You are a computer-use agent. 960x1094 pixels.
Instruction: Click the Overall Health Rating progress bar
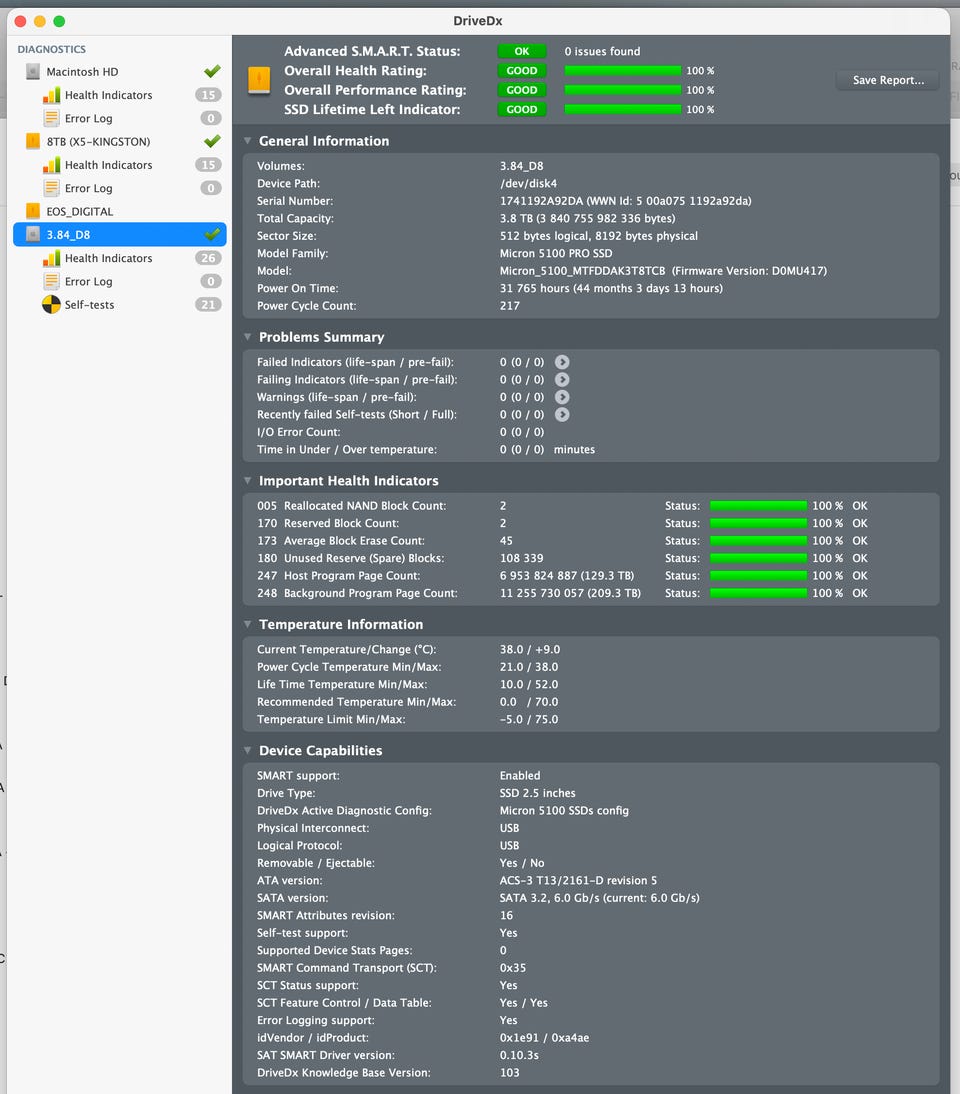pos(622,70)
